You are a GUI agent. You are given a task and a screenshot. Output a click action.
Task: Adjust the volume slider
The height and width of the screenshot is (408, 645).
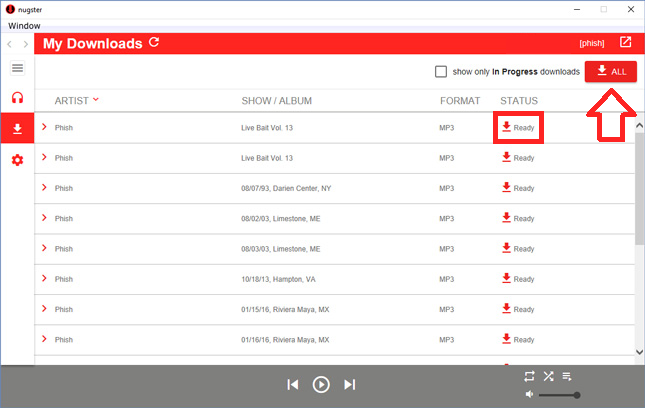point(559,395)
